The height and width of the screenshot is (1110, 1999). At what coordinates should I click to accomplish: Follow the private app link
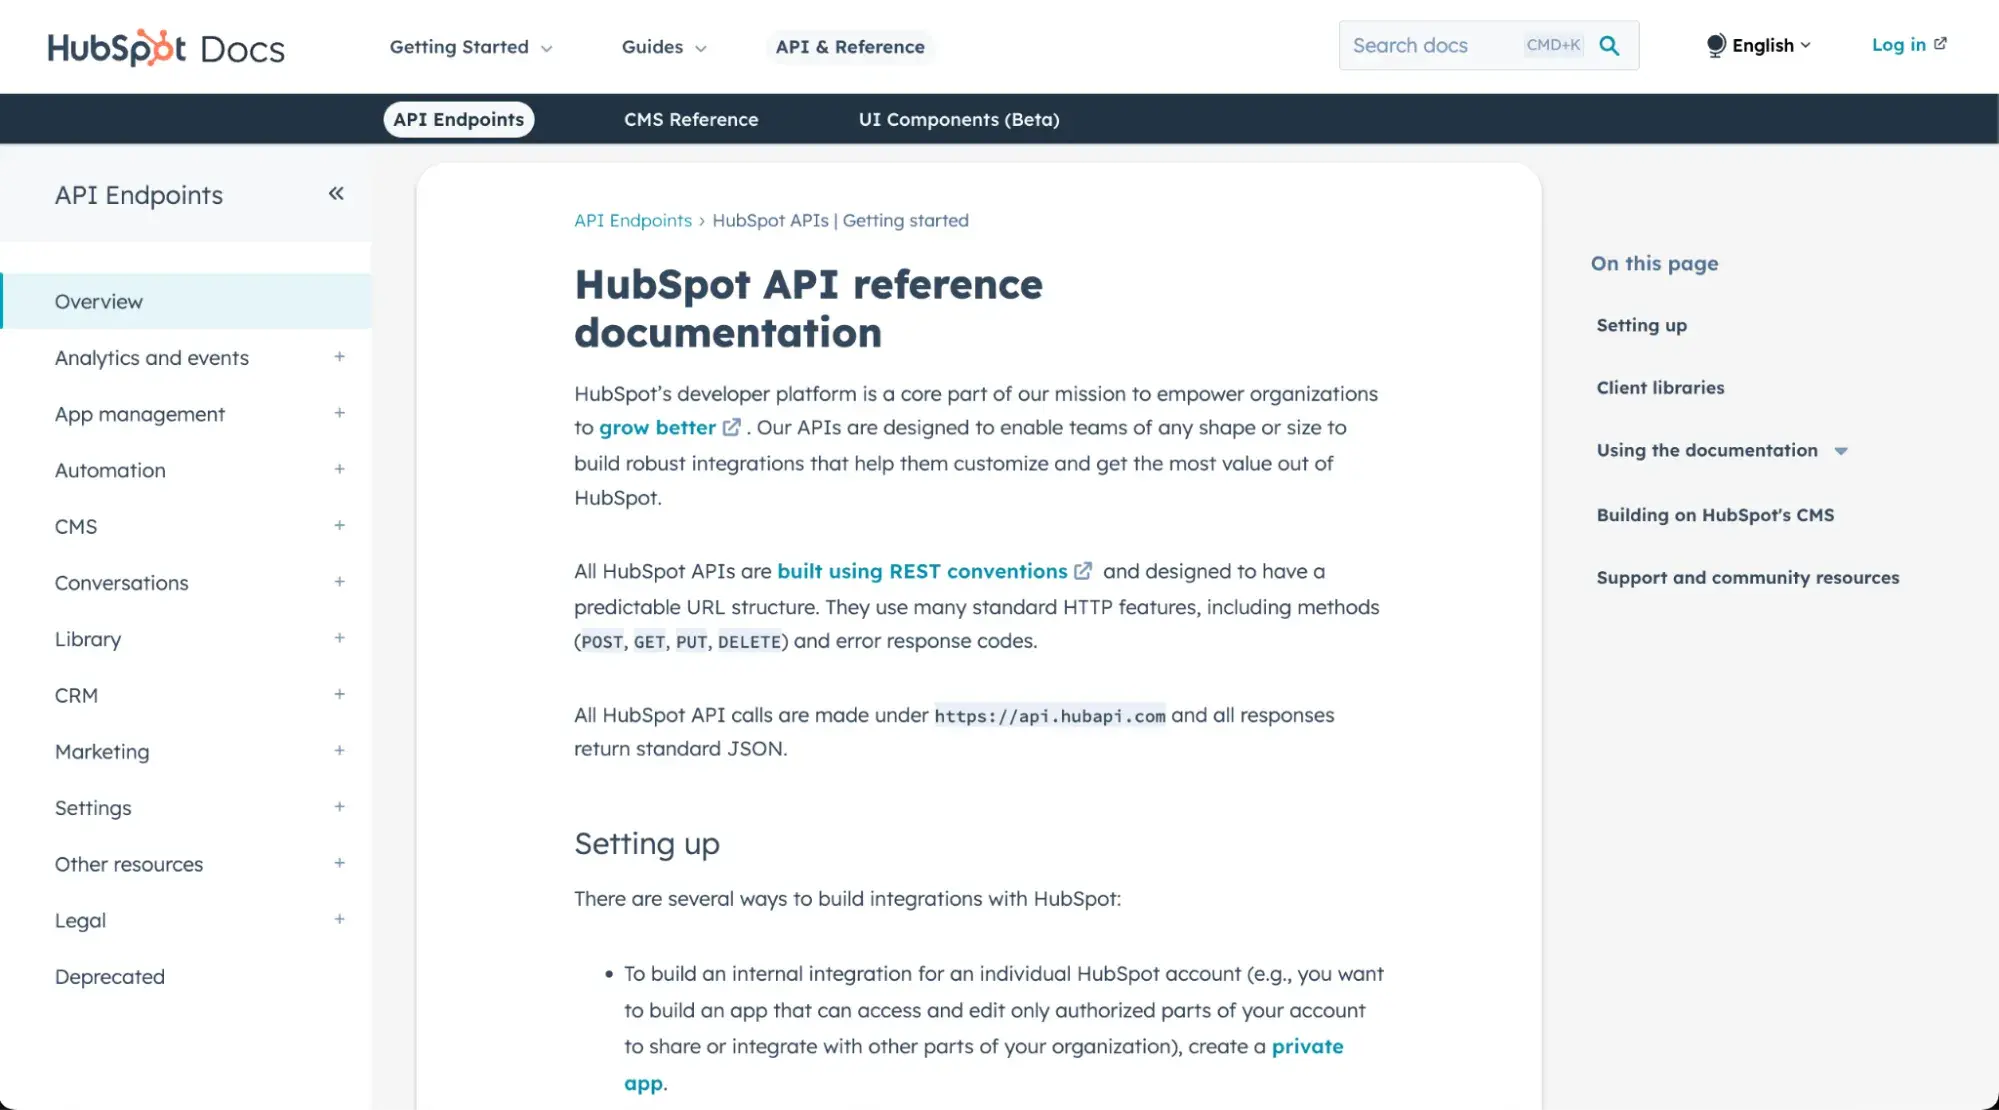click(x=1307, y=1046)
